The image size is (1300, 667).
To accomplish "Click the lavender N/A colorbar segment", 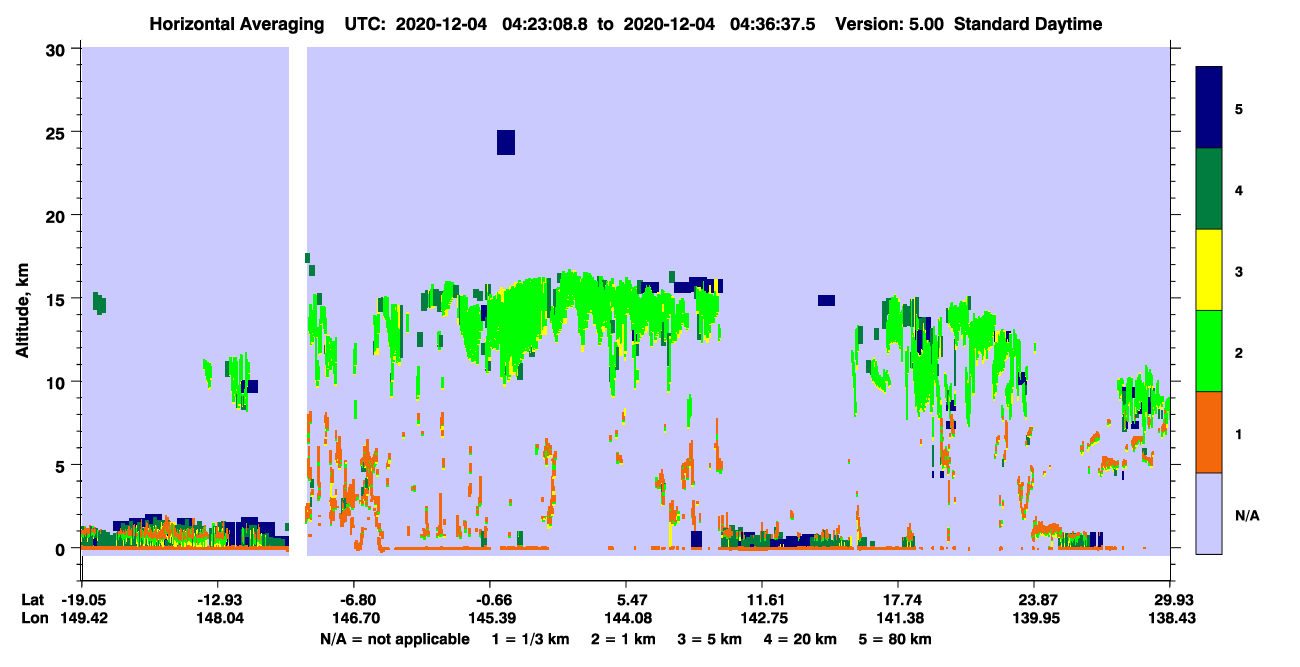I will (1209, 512).
